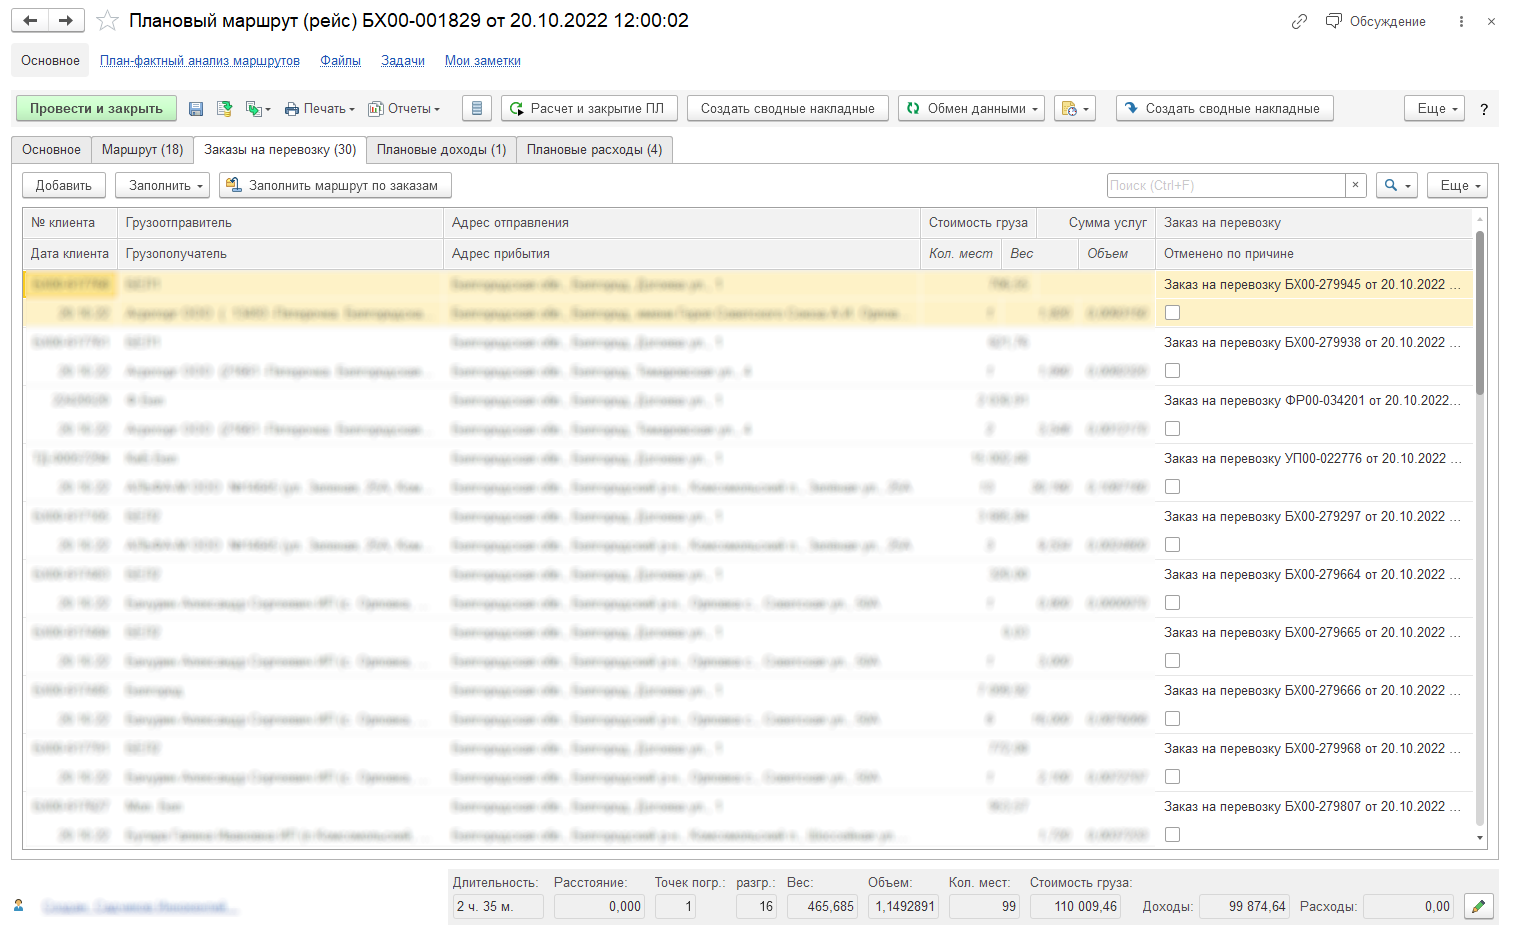1518x937 pixels.
Task: Go back with the left arrow
Action: click(31, 21)
